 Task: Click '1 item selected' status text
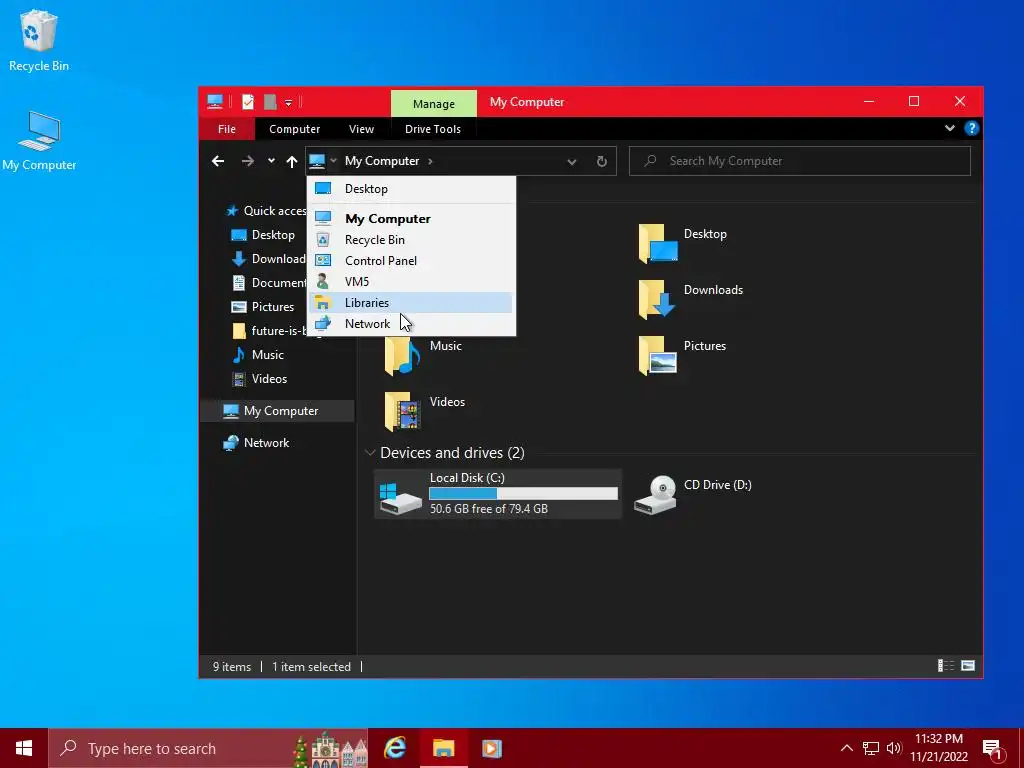pos(312,667)
